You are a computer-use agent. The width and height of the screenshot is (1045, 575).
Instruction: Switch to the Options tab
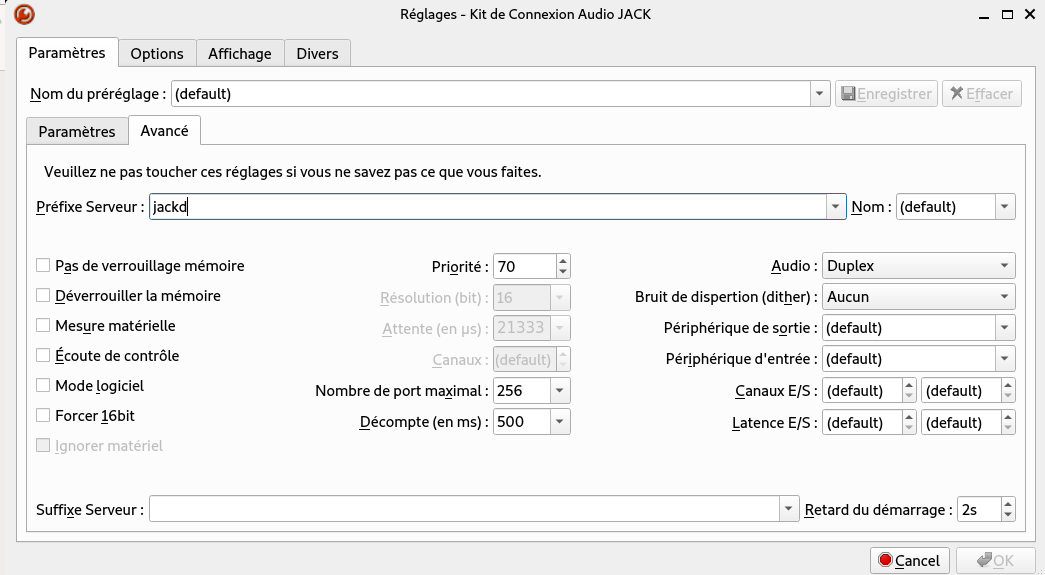(x=157, y=54)
